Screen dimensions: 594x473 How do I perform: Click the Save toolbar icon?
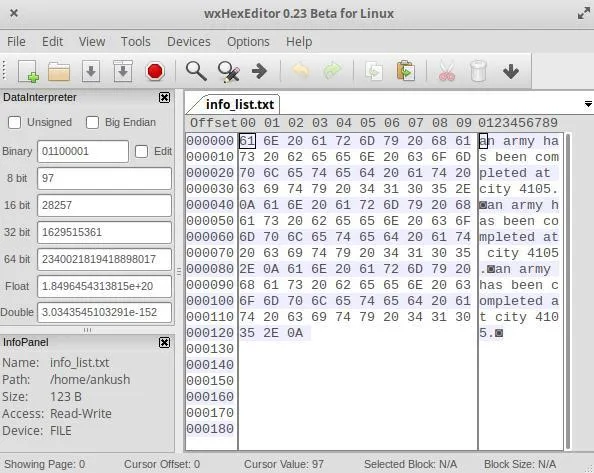91,71
